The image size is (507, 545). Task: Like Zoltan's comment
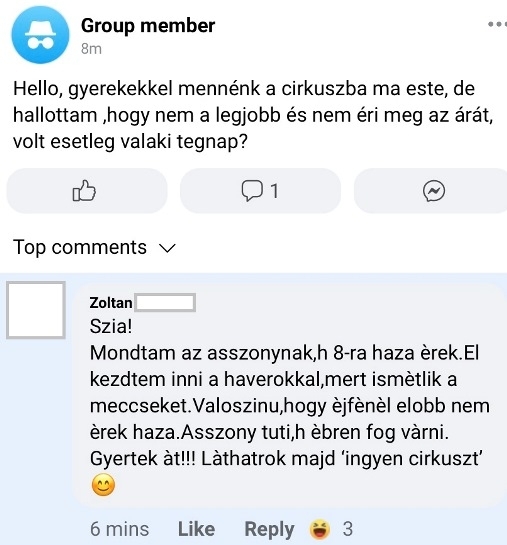(196, 529)
